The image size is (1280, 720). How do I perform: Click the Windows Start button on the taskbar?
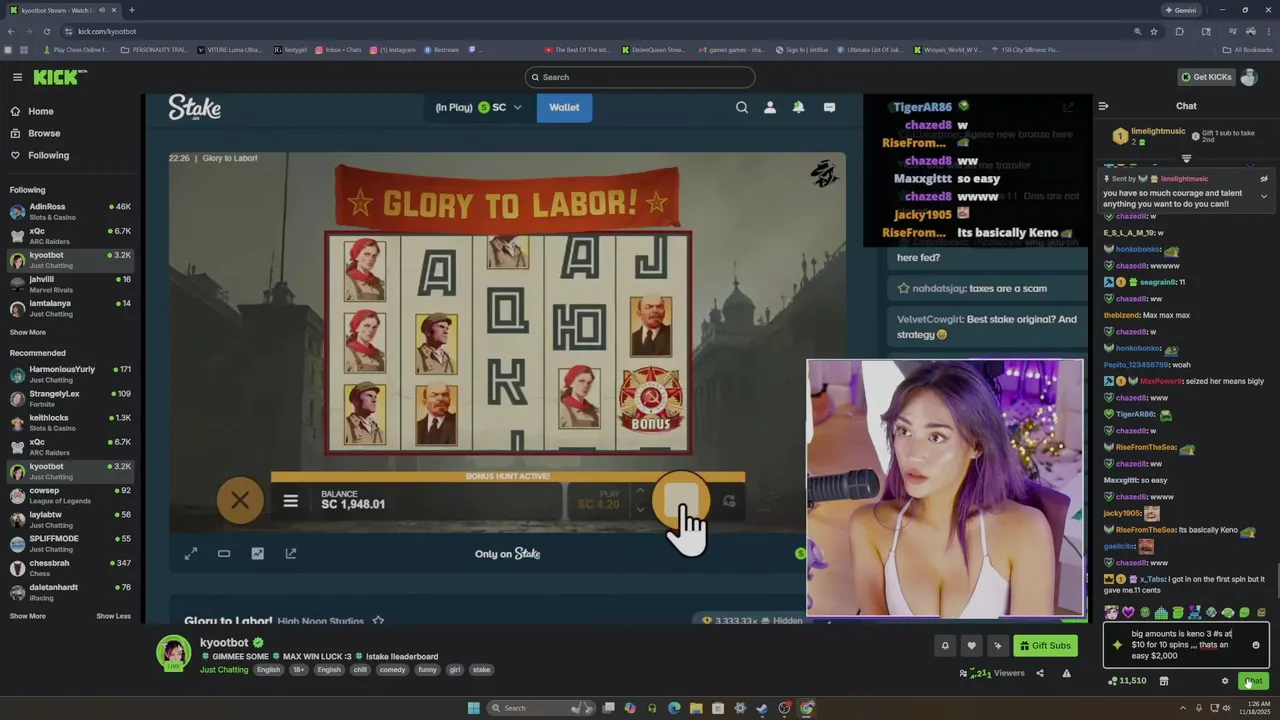pos(473,708)
